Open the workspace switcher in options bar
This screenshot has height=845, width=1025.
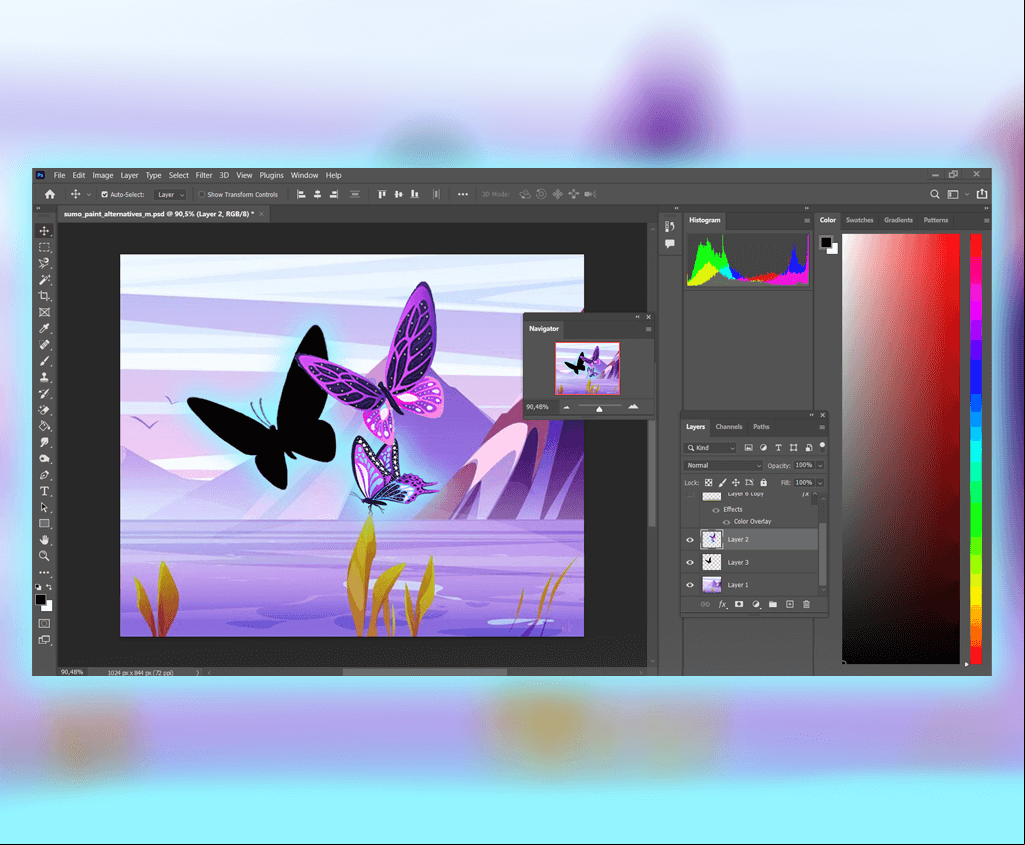pyautogui.click(x=957, y=194)
